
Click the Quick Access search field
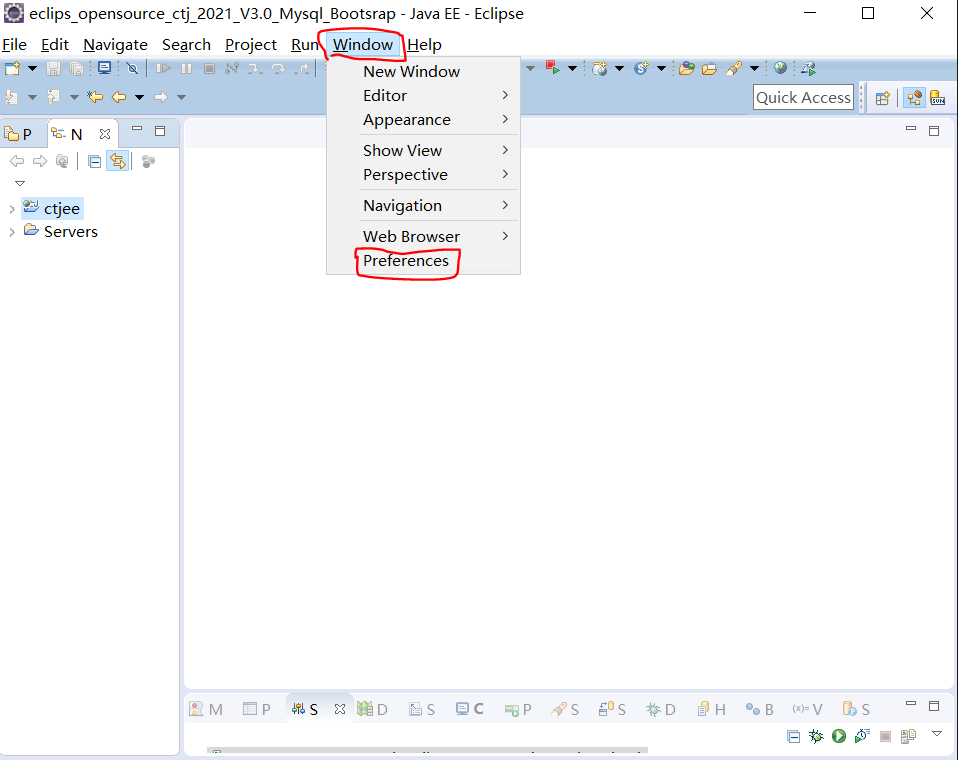click(x=803, y=98)
